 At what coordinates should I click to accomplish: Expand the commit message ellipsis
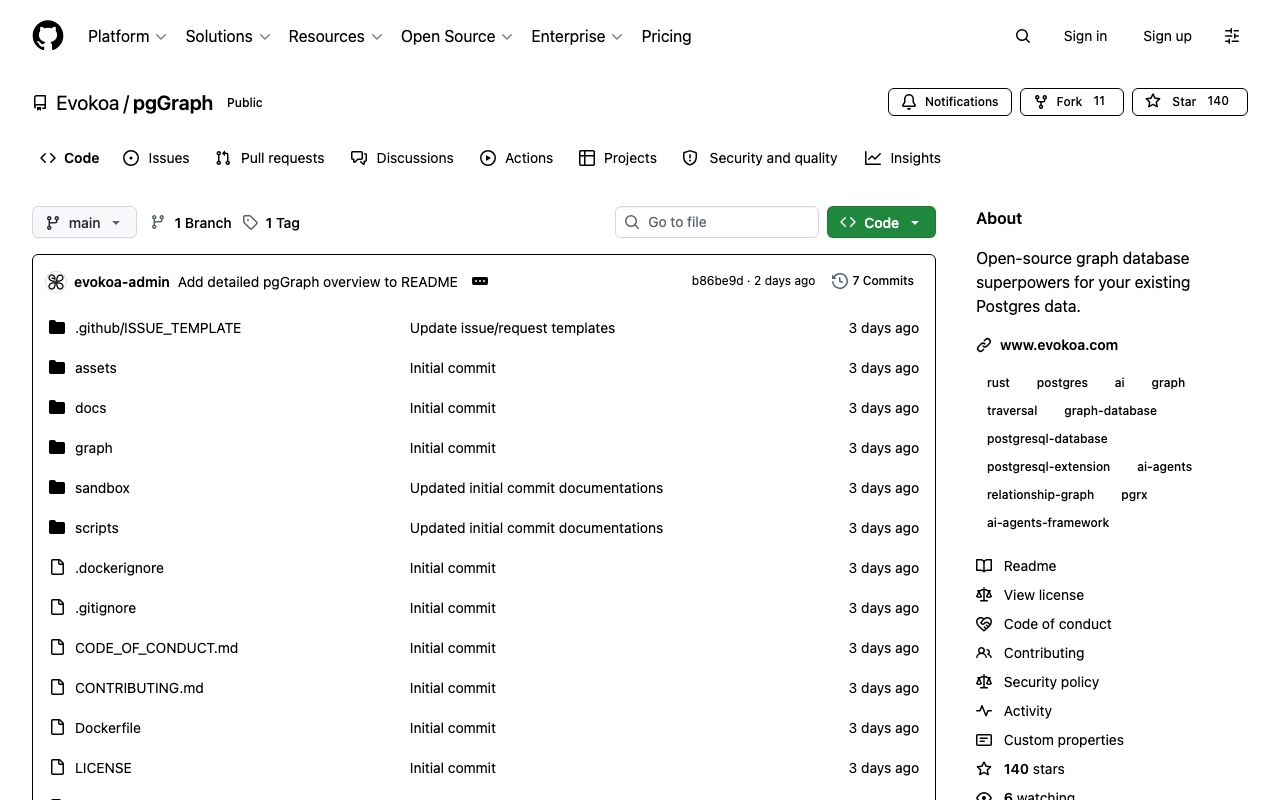pyautogui.click(x=480, y=281)
